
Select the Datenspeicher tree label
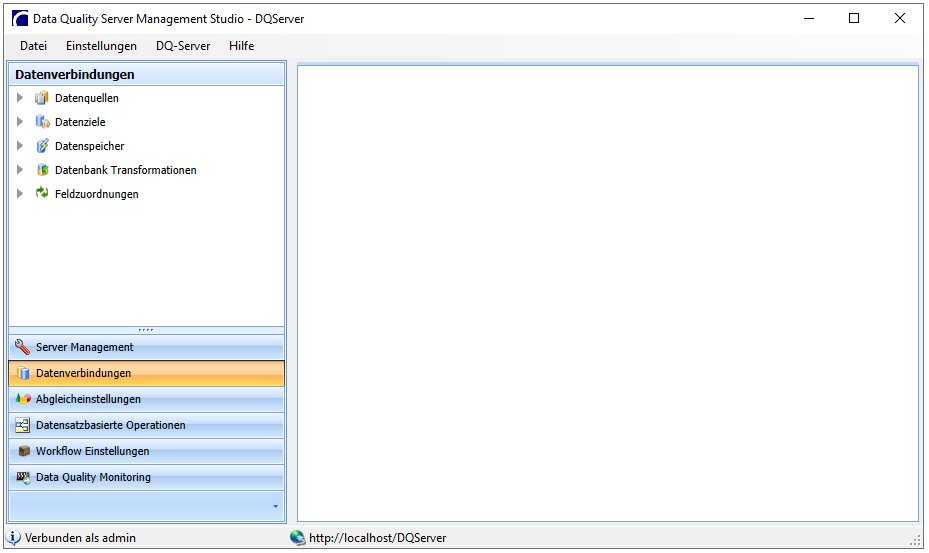(x=89, y=146)
